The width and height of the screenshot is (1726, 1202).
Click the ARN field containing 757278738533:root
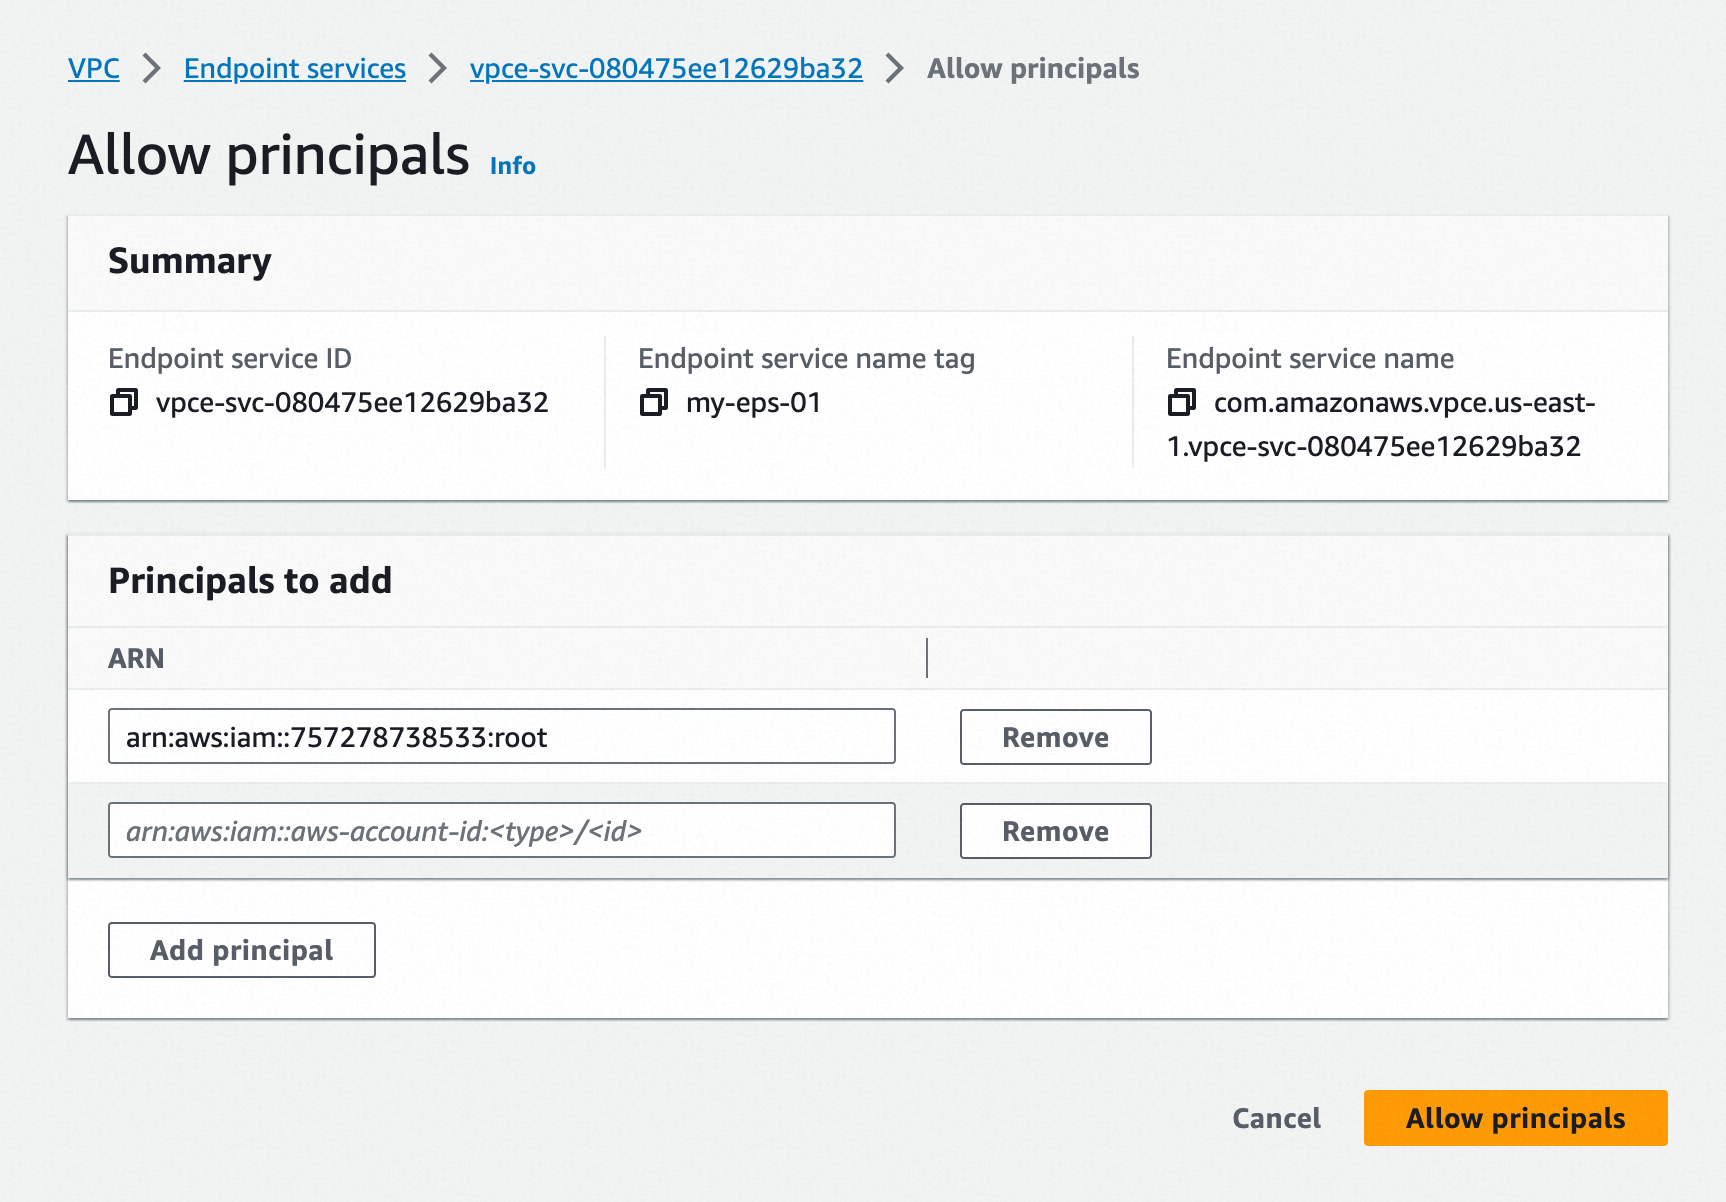[x=501, y=737]
